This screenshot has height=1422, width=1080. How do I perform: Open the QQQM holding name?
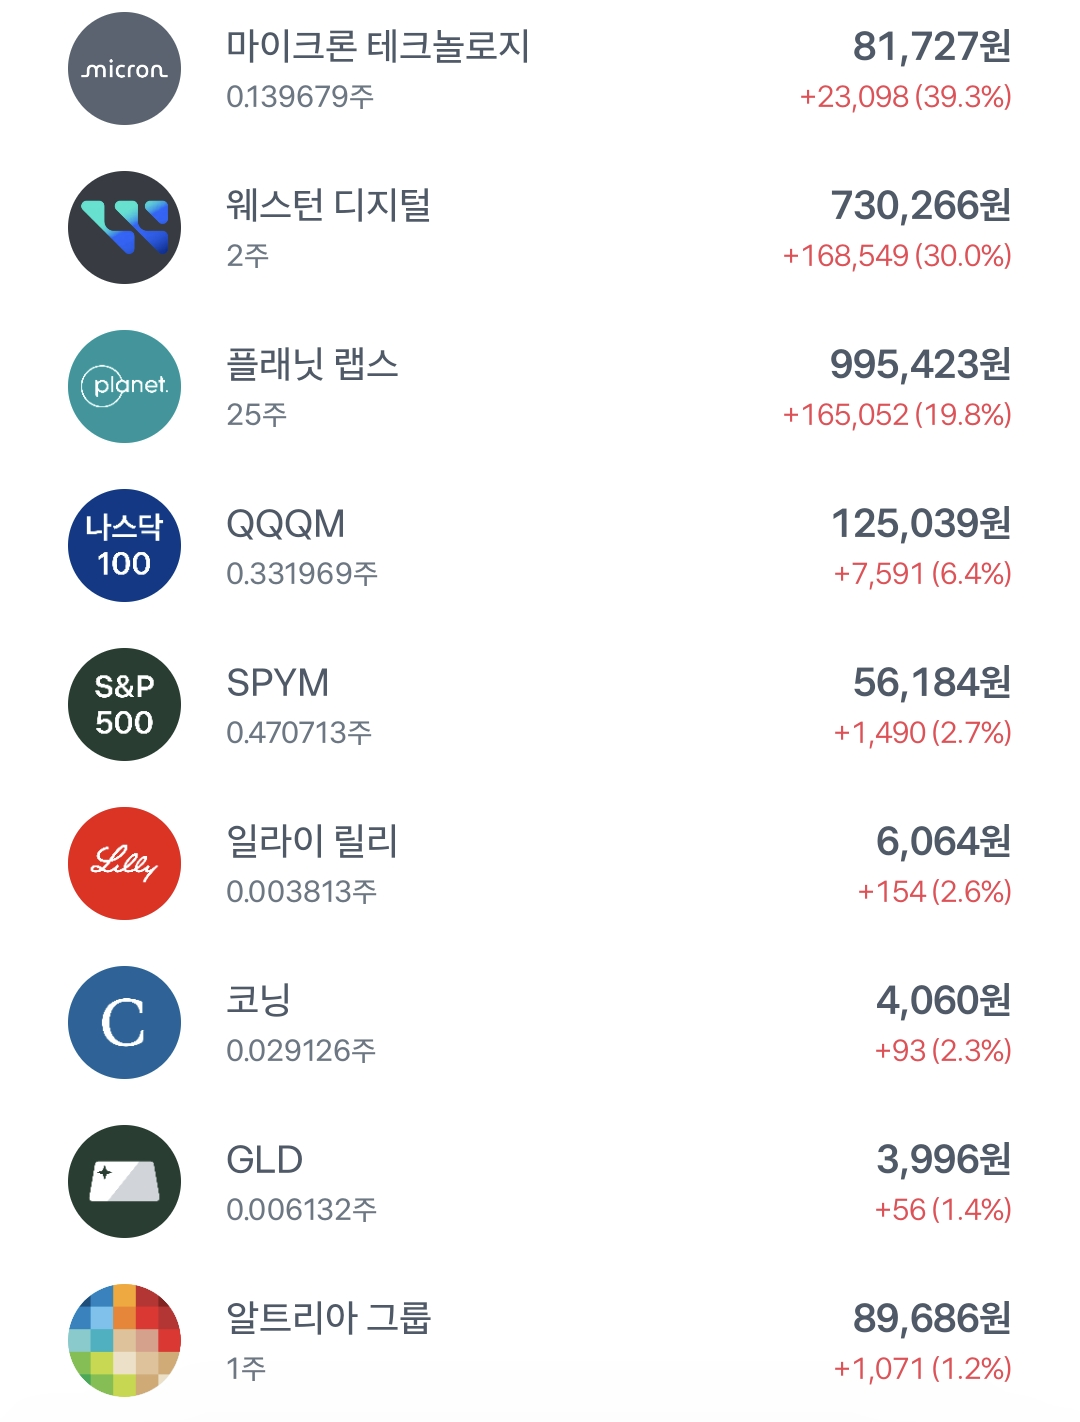[x=286, y=524]
